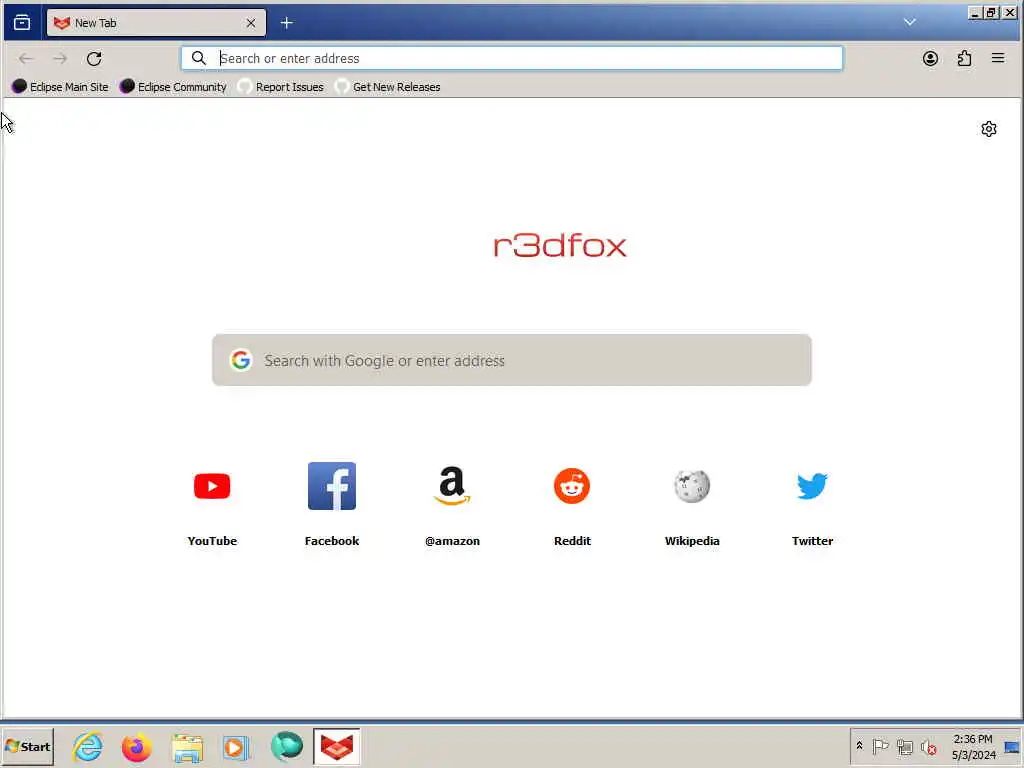Open the taskbar clock and date
1024x768 pixels.
[x=973, y=746]
